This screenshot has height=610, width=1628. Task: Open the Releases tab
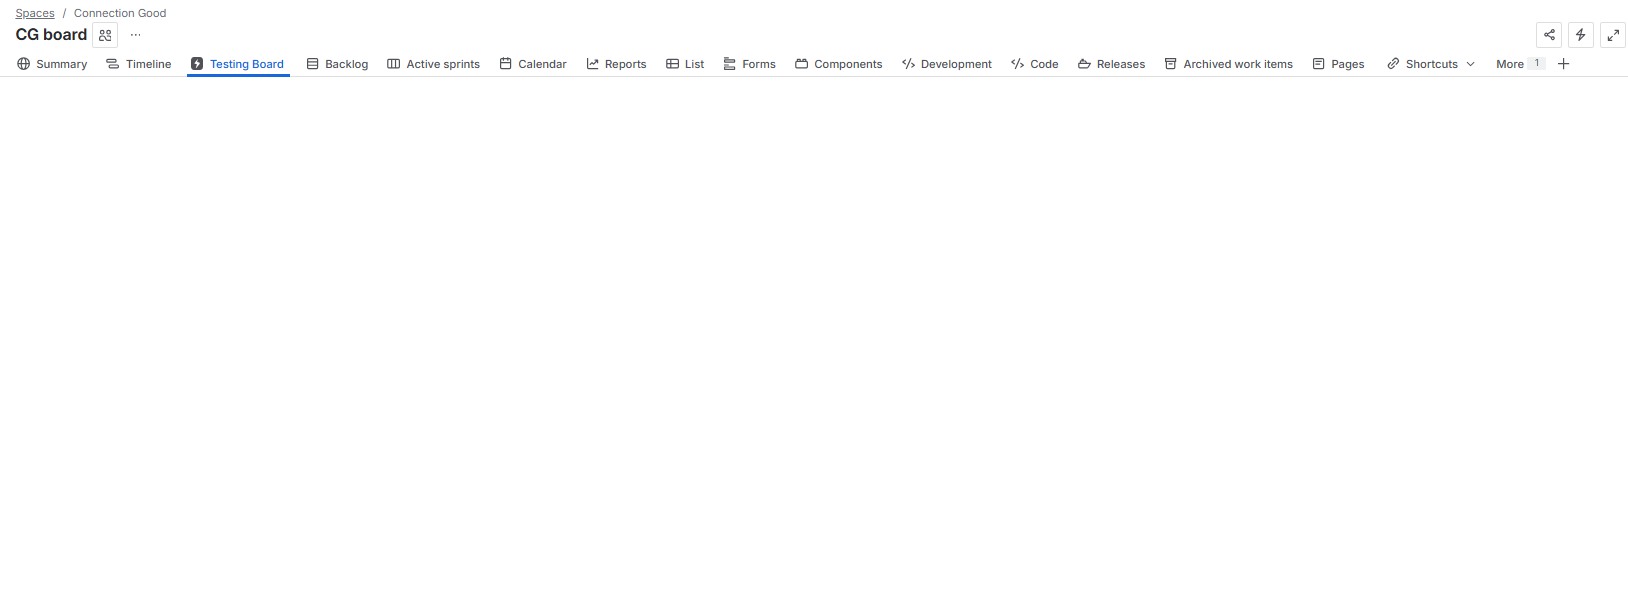1111,64
